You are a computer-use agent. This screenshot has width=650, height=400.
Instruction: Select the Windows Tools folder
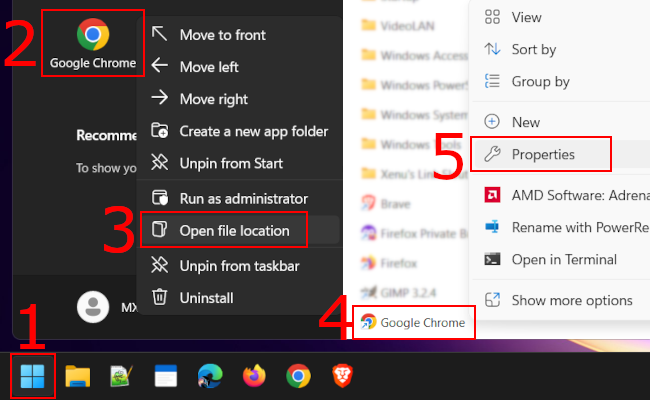410,144
